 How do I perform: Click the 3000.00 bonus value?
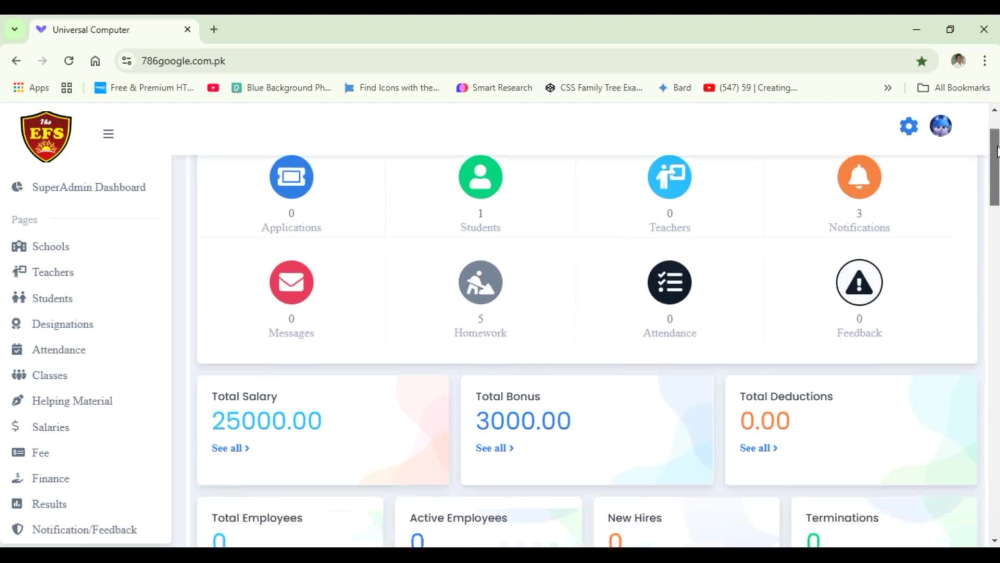click(x=523, y=421)
